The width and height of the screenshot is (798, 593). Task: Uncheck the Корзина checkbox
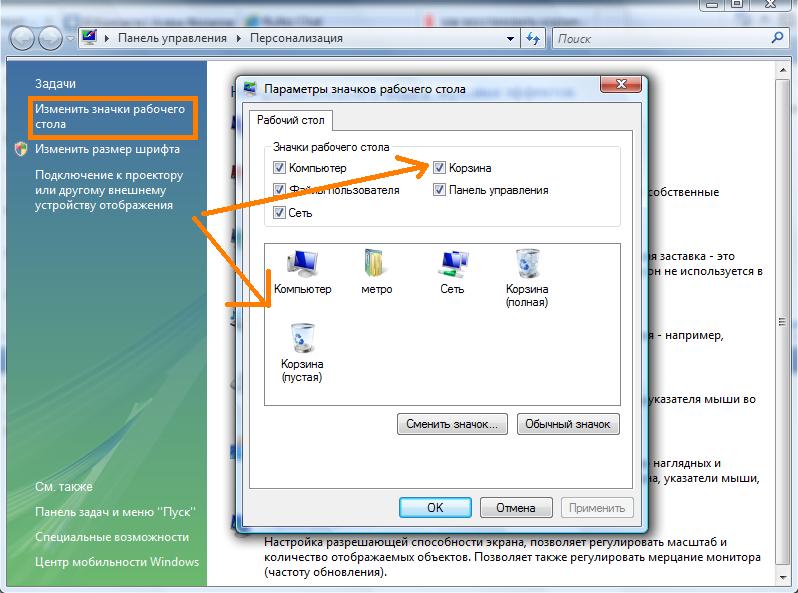[x=439, y=169]
